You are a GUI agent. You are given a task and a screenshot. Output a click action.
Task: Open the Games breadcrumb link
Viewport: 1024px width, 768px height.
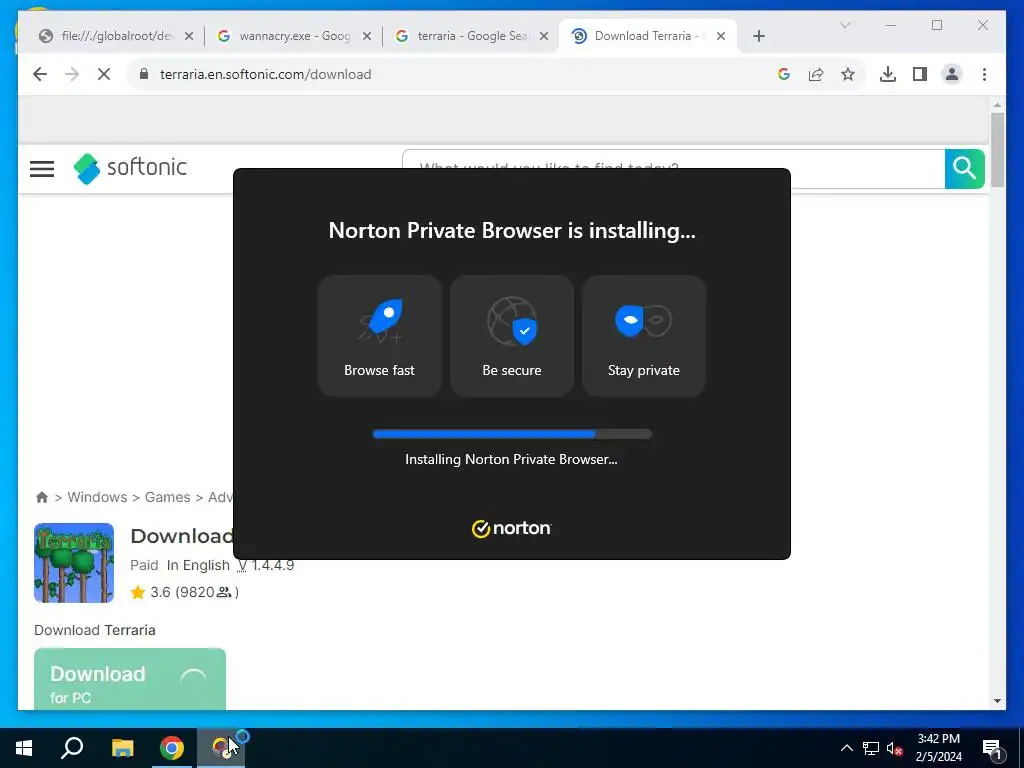(x=168, y=497)
